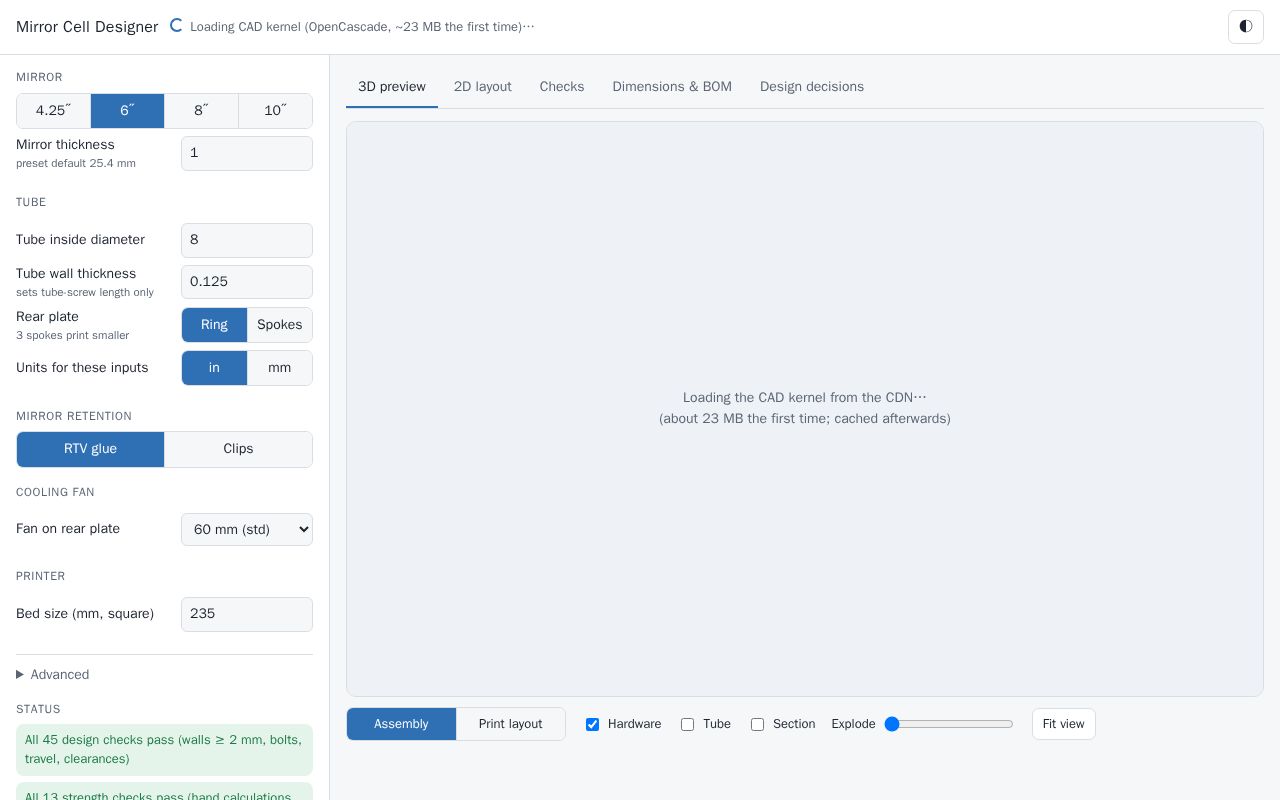
Task: Select Clips mirror retention
Action: 238,449
